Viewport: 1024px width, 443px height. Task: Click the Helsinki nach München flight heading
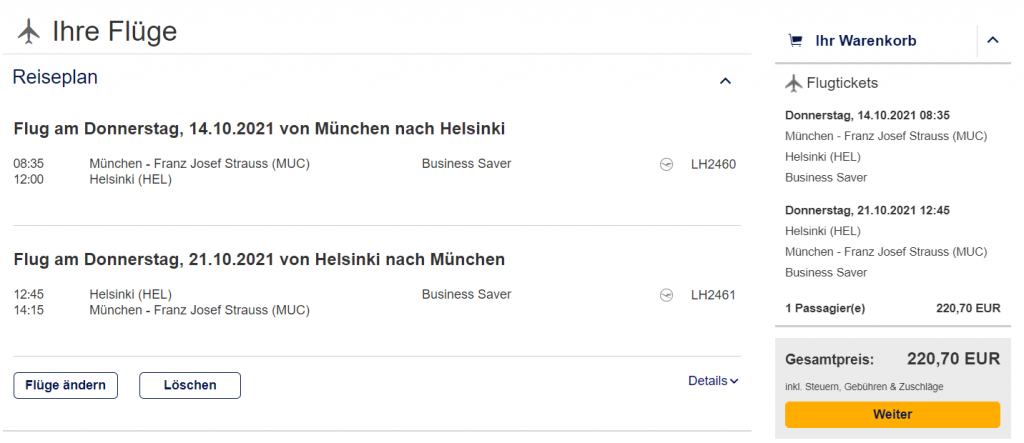point(259,260)
